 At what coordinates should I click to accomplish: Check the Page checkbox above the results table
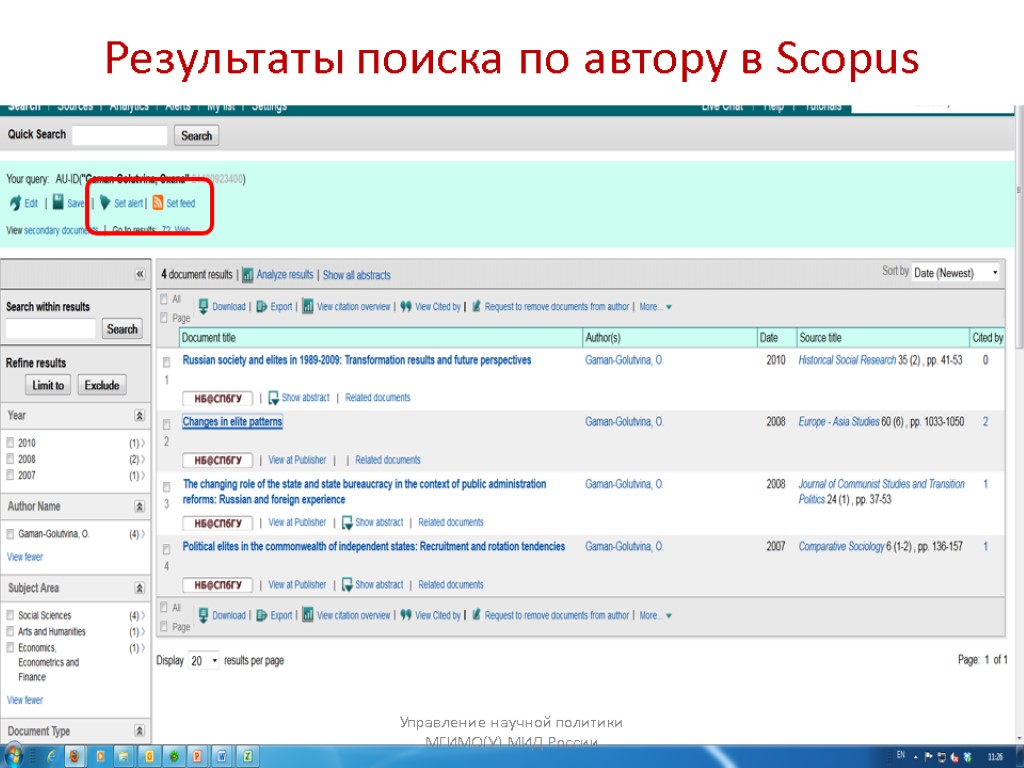[x=164, y=317]
